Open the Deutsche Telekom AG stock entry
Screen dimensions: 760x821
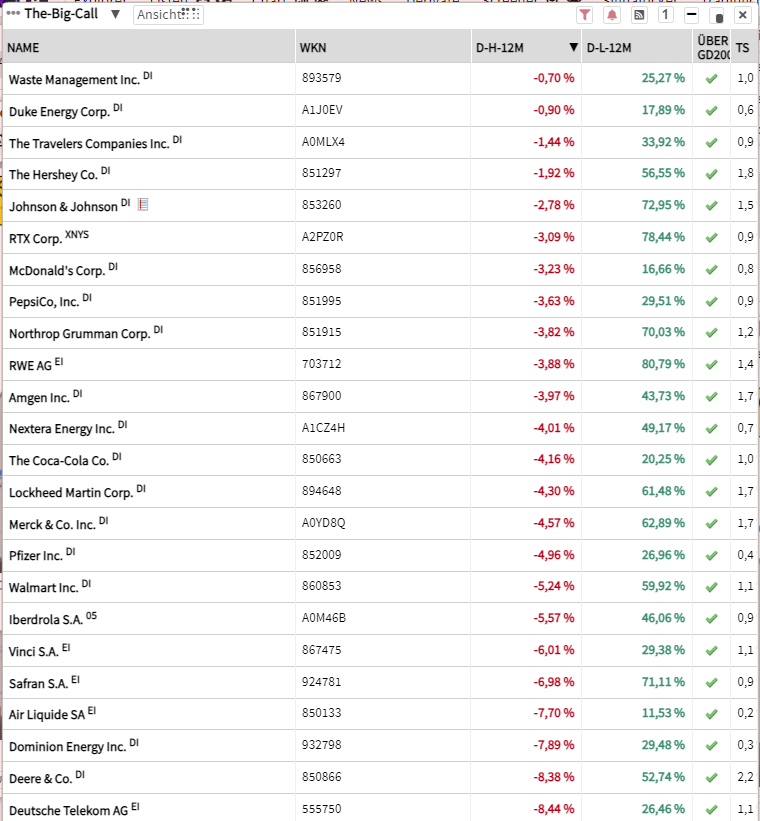pos(68,810)
